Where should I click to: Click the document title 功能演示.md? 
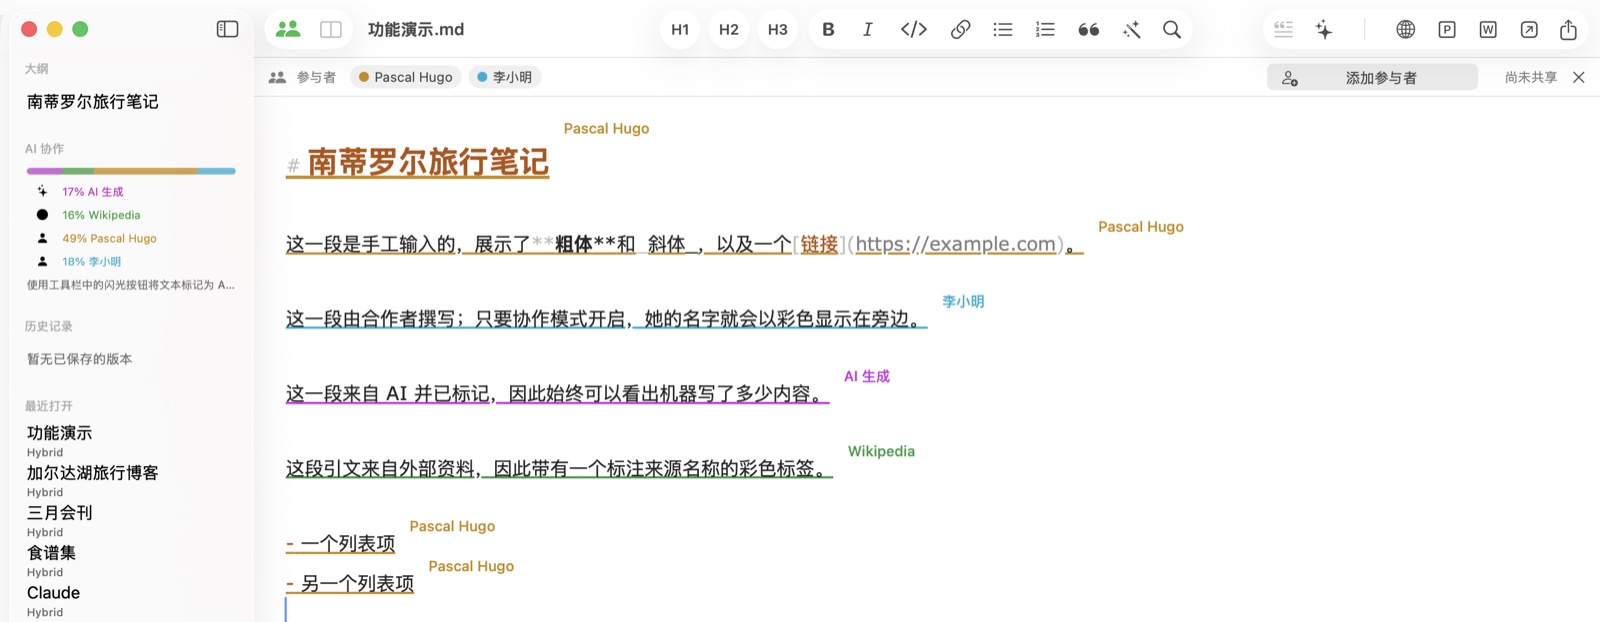[416, 29]
